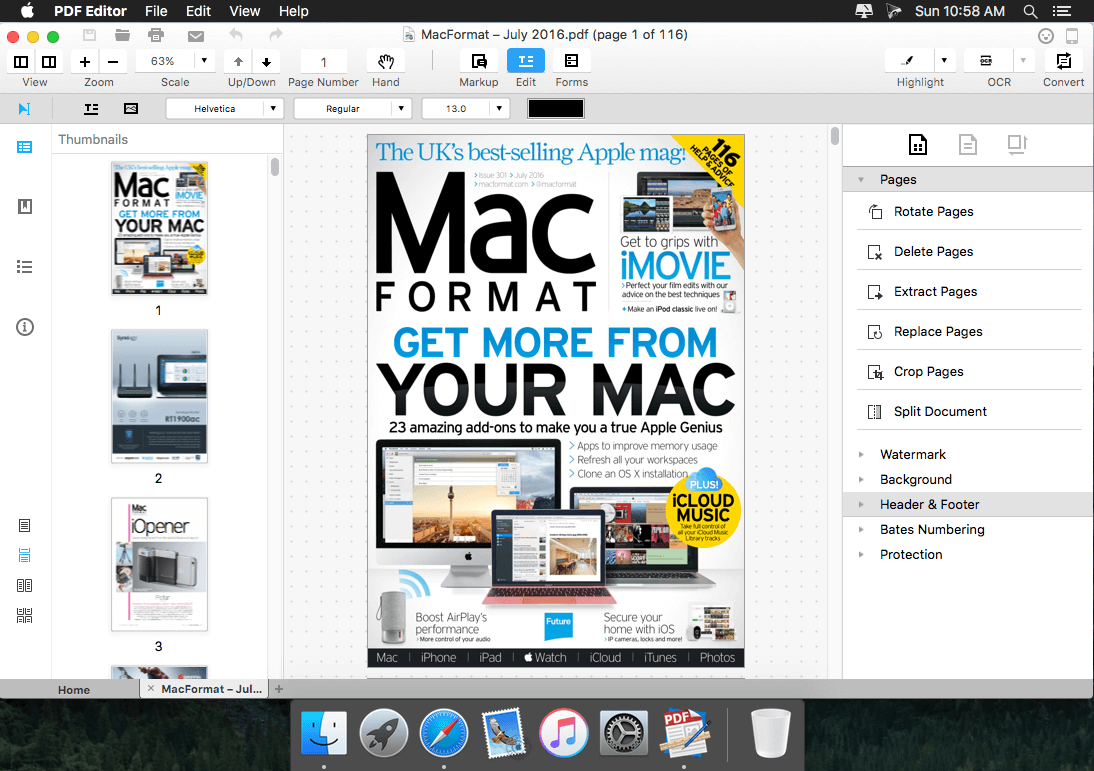Click the Email envelope icon

pos(196,36)
